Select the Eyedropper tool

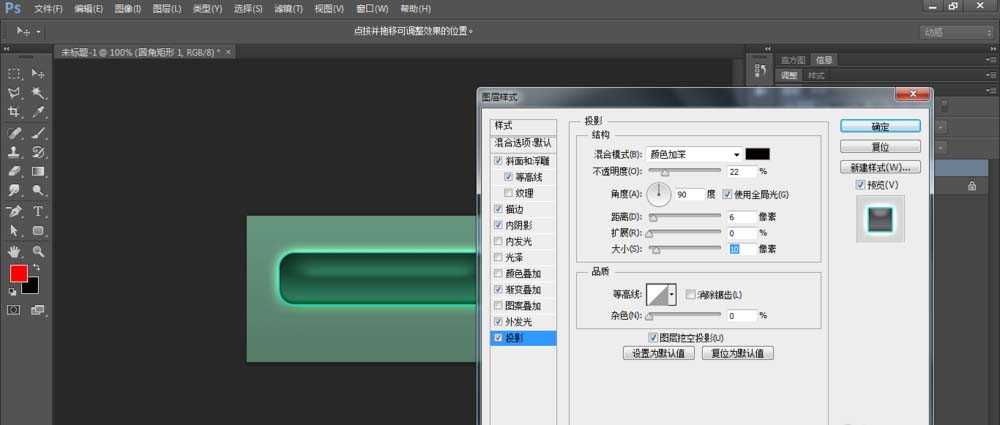click(38, 113)
